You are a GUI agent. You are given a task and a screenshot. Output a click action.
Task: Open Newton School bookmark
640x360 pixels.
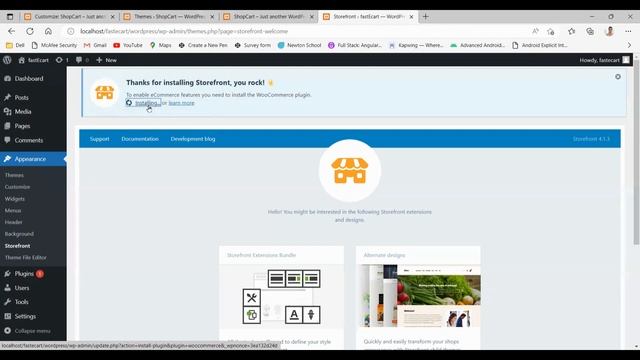[x=300, y=45]
